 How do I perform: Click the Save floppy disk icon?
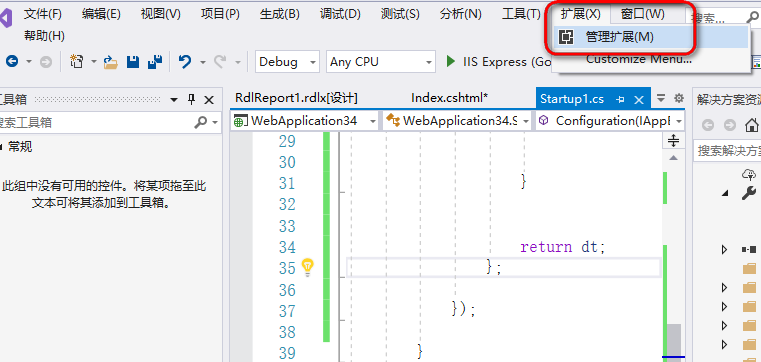[133, 62]
